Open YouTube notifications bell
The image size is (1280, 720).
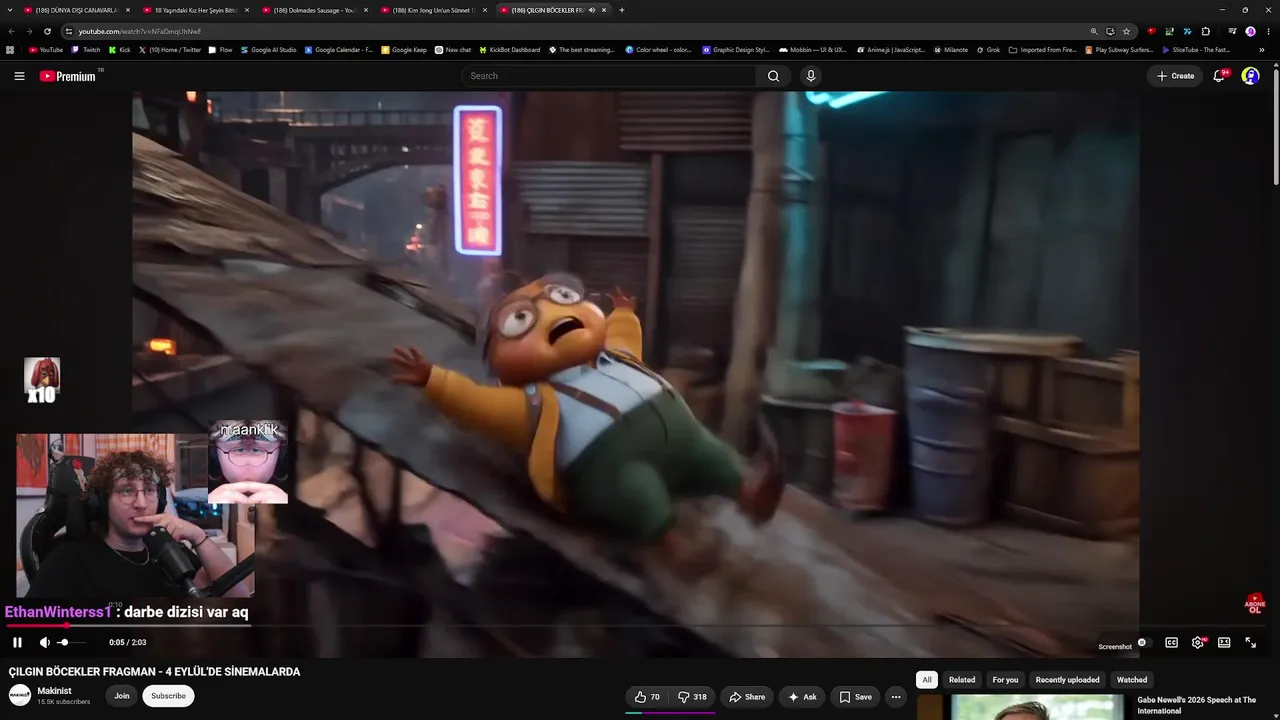[x=1219, y=76]
